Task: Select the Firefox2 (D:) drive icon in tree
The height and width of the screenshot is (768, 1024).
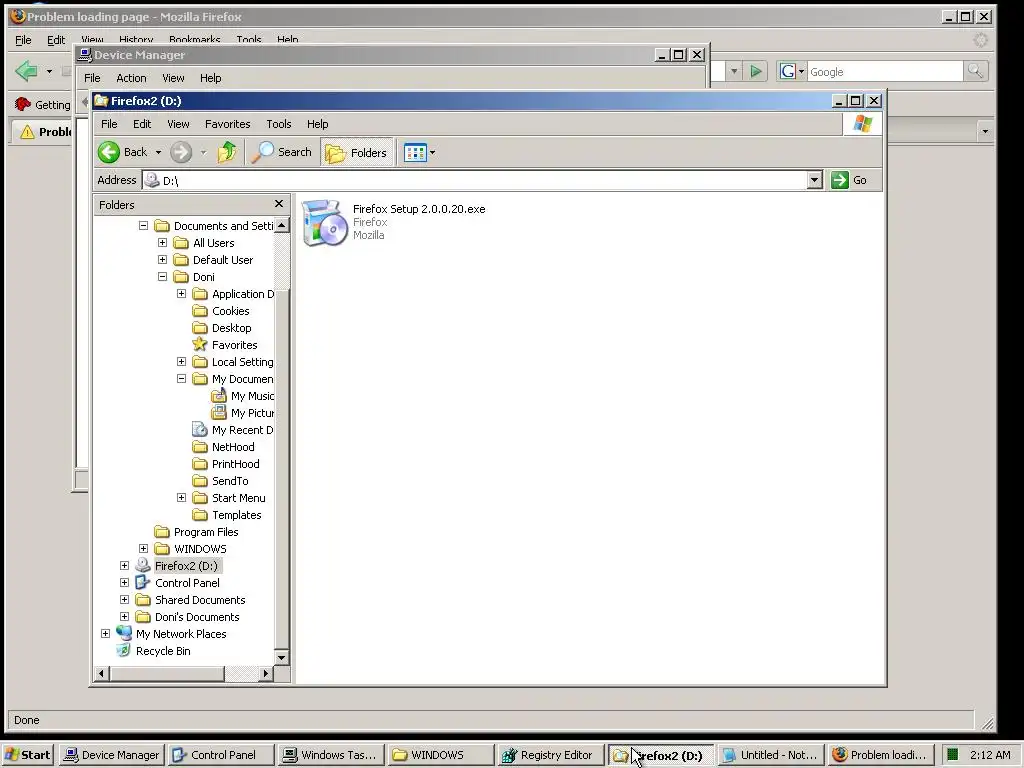Action: (x=143, y=566)
